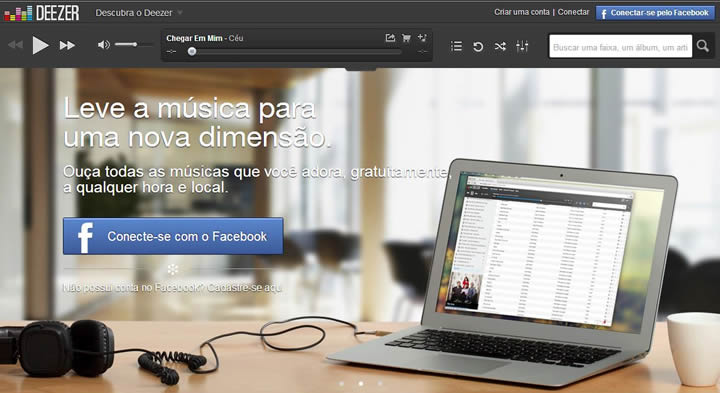Click Conectar-se pelo Facebook button in header
The image size is (720, 393).
[x=655, y=13]
